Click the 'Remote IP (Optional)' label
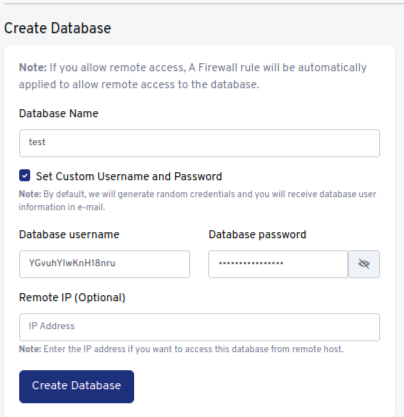The height and width of the screenshot is (417, 404). (x=72, y=297)
